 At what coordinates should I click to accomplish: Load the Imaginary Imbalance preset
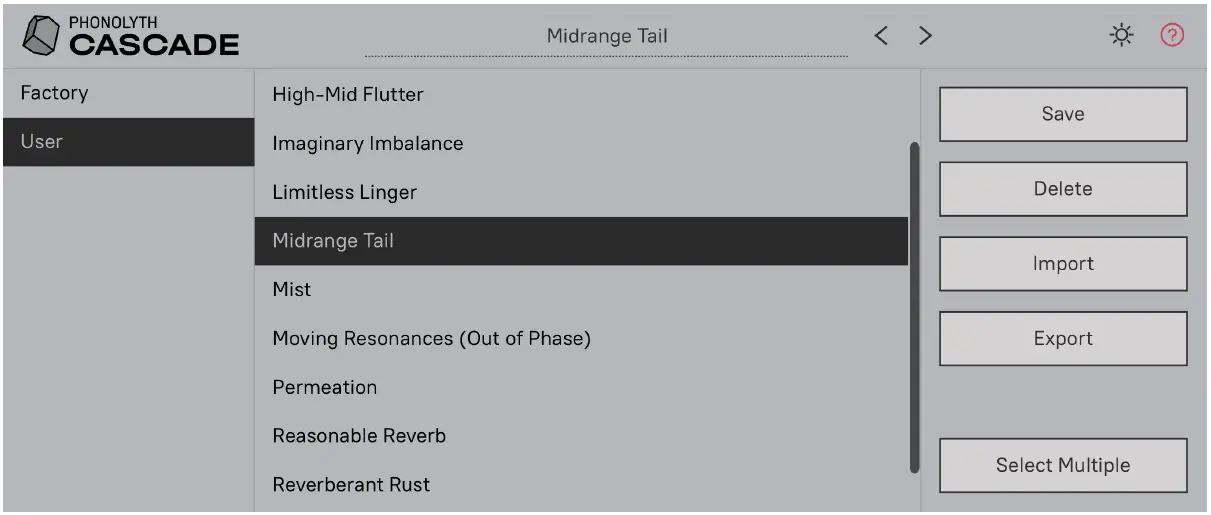368,143
